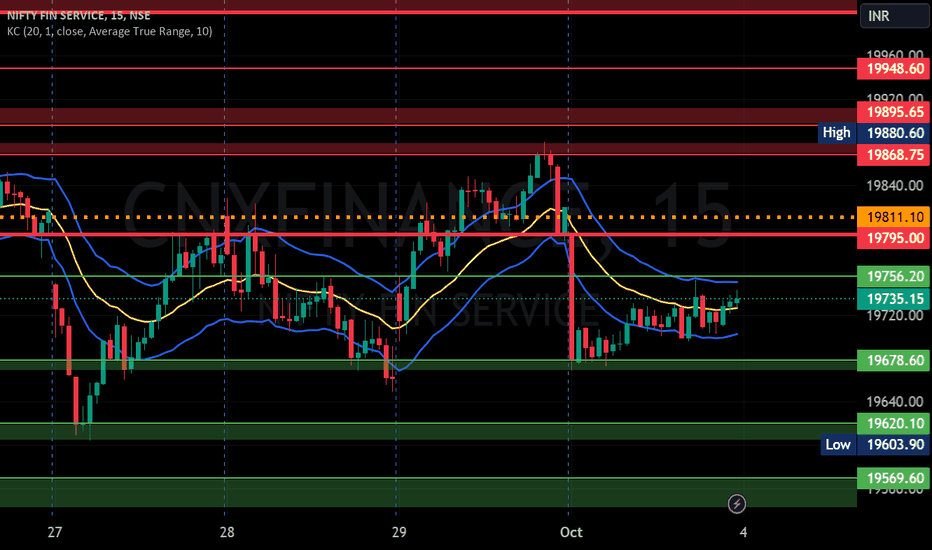The width and height of the screenshot is (932, 550).
Task: Click the High 19880.60 price label
Action: tap(874, 133)
